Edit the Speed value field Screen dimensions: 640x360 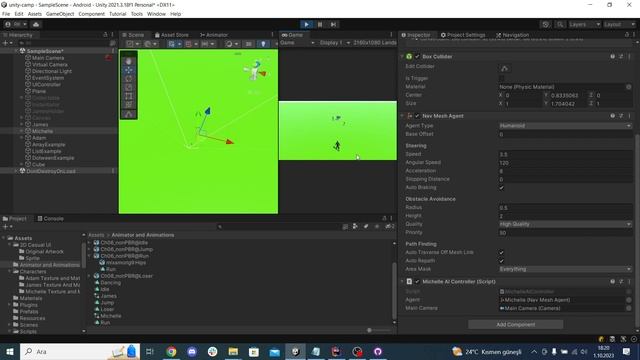(565, 155)
